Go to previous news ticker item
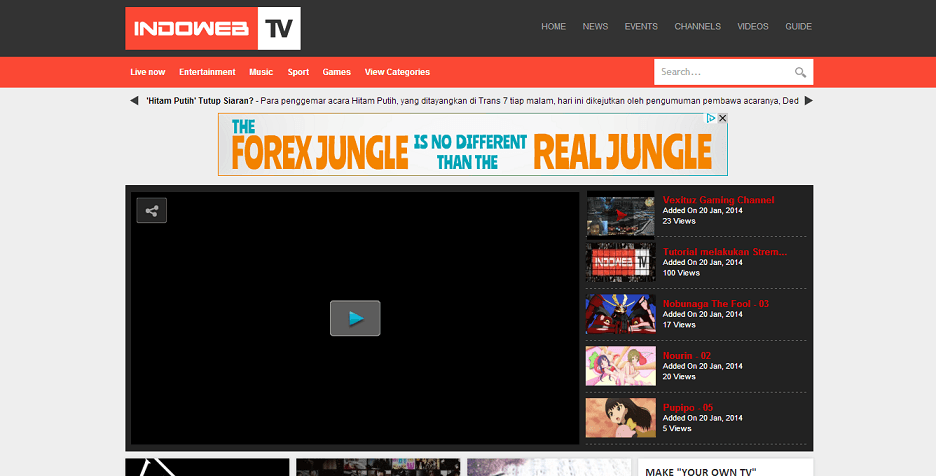This screenshot has width=936, height=476. click(x=134, y=100)
